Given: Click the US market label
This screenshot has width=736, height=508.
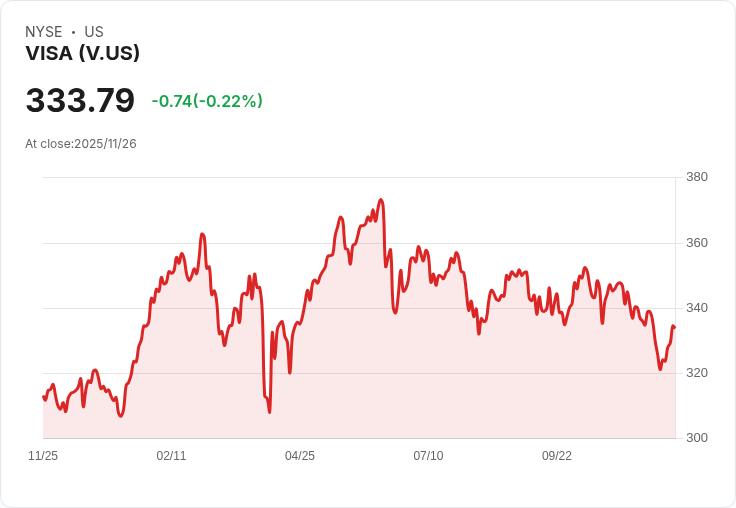Looking at the screenshot, I should pyautogui.click(x=94, y=32).
